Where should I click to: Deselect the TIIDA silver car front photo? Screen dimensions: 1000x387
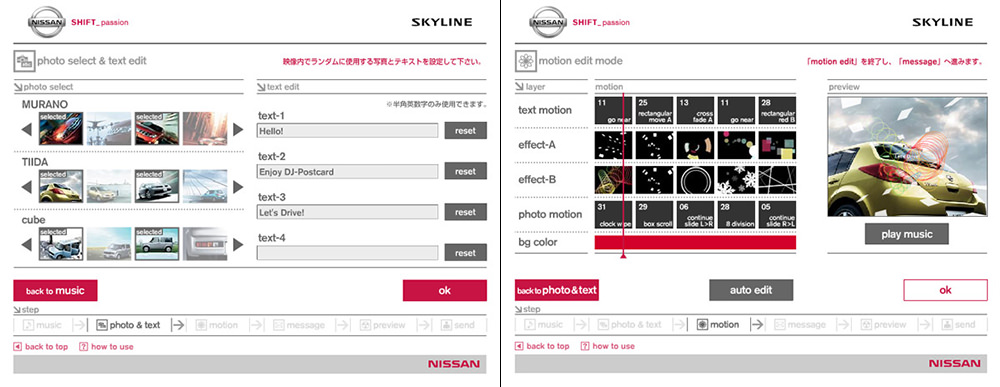[157, 187]
